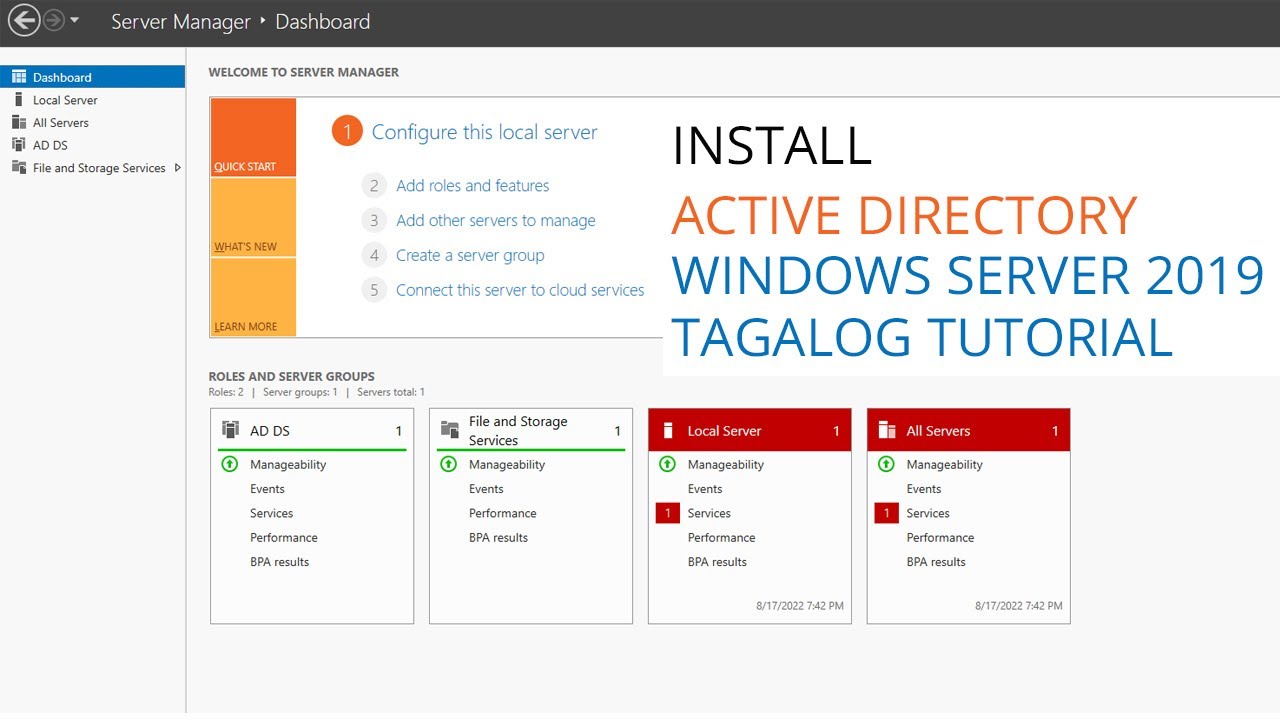Click the Local Server tile icon
This screenshot has height=720, width=1280.
(668, 430)
